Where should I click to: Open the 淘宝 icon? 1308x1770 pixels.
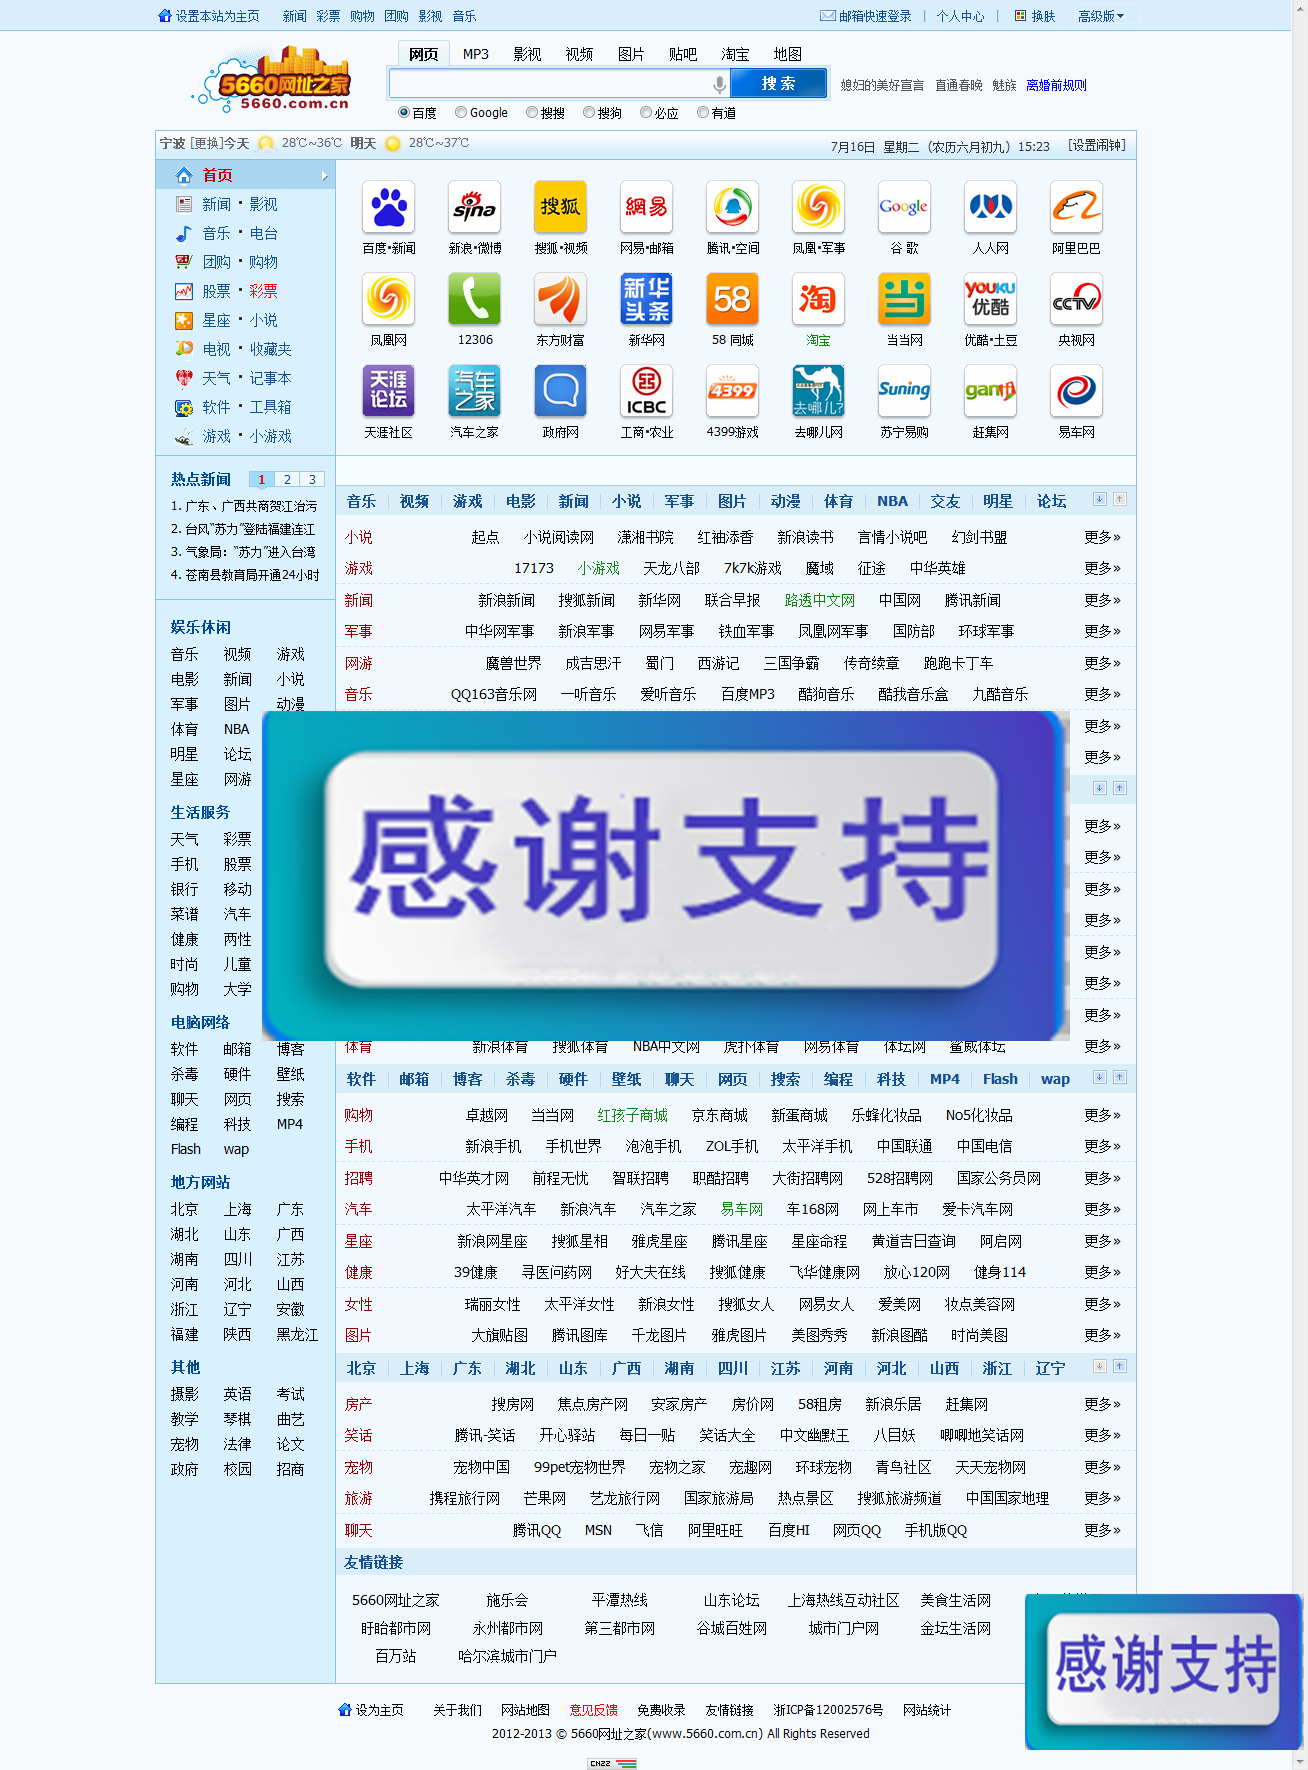coord(819,299)
